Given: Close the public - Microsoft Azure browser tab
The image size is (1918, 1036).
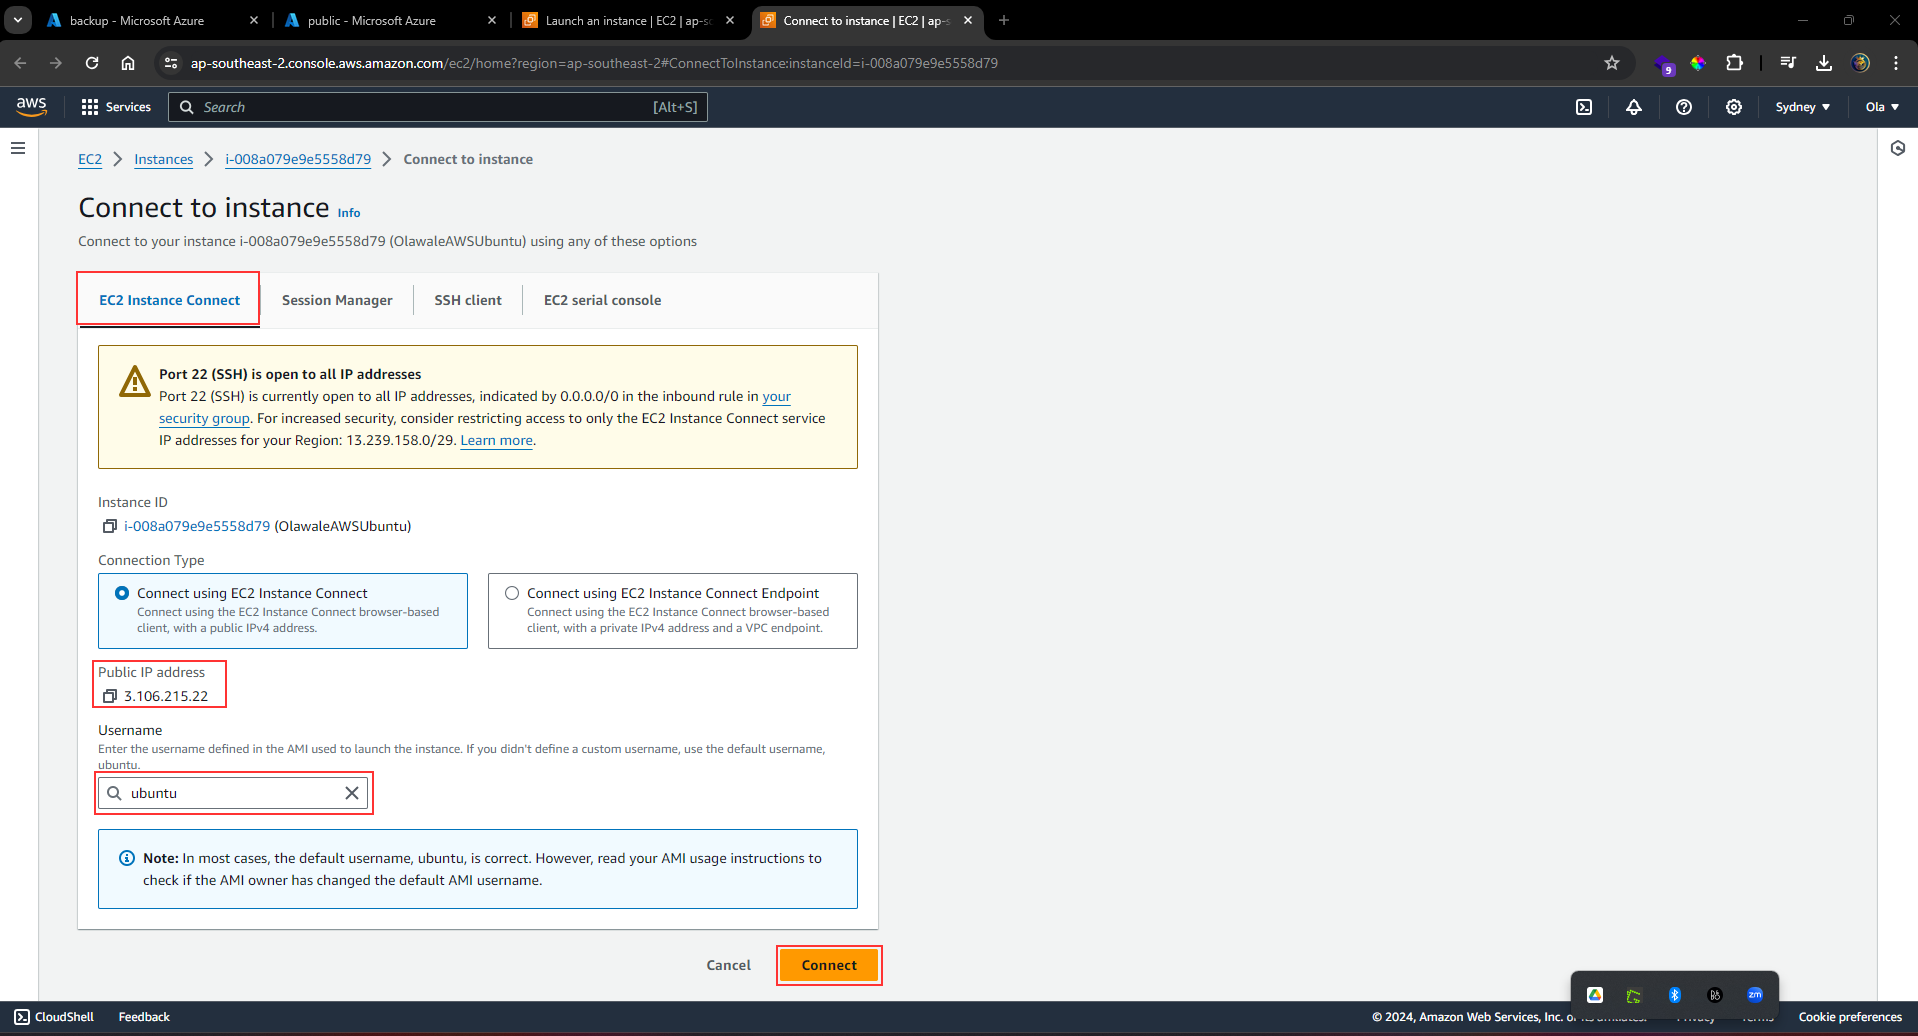Looking at the screenshot, I should click(x=492, y=20).
